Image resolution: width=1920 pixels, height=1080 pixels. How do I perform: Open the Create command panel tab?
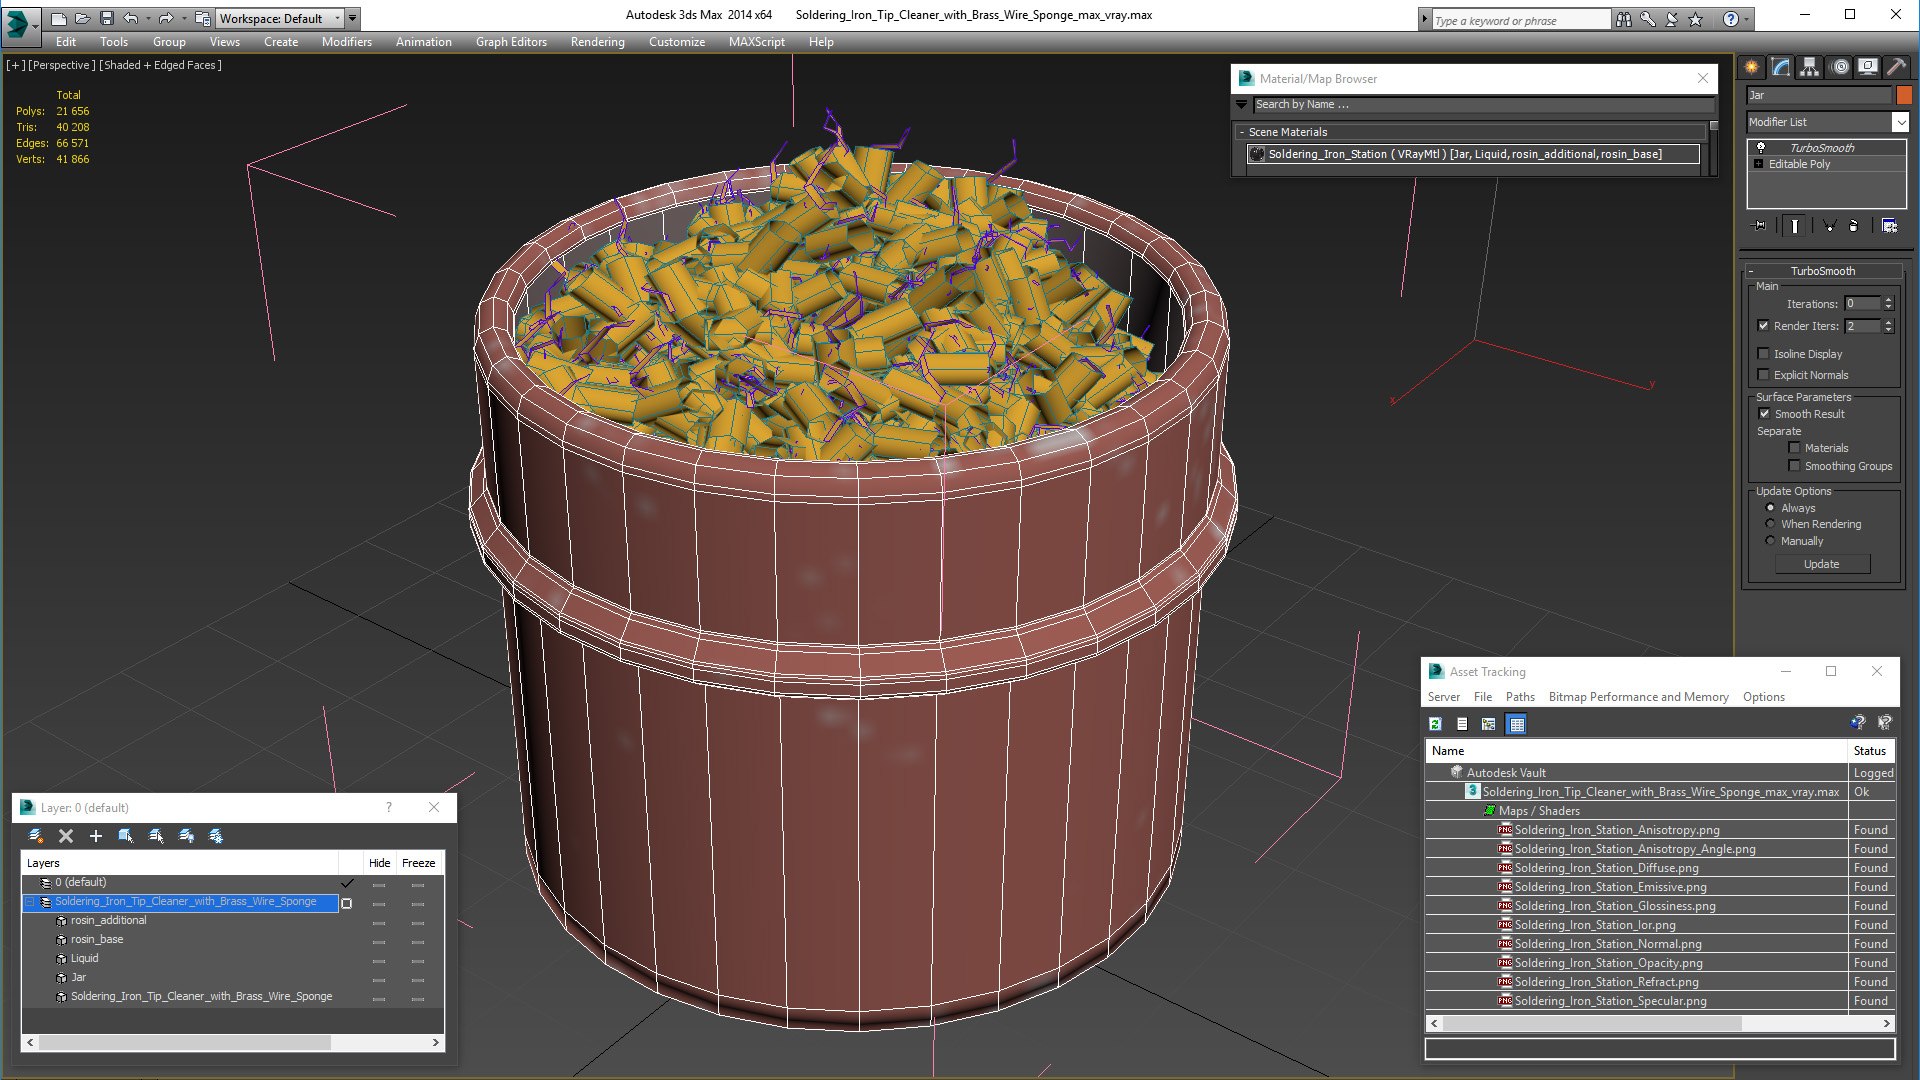coord(1752,67)
